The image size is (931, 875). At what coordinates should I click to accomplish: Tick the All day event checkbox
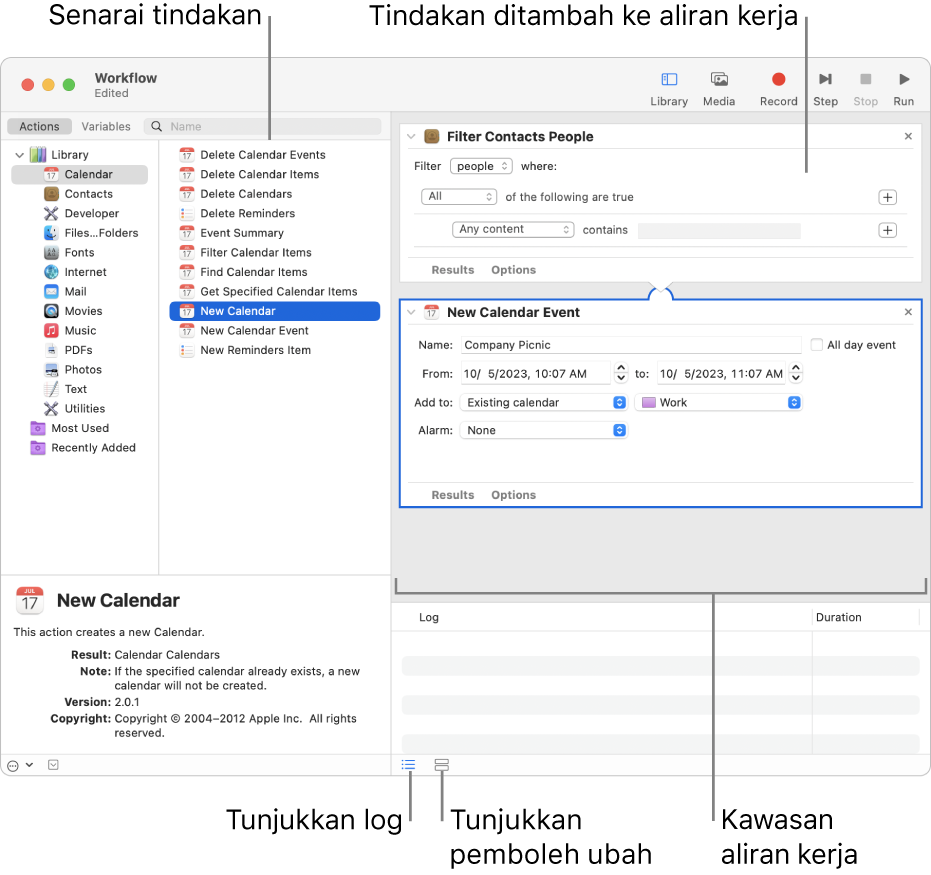816,345
